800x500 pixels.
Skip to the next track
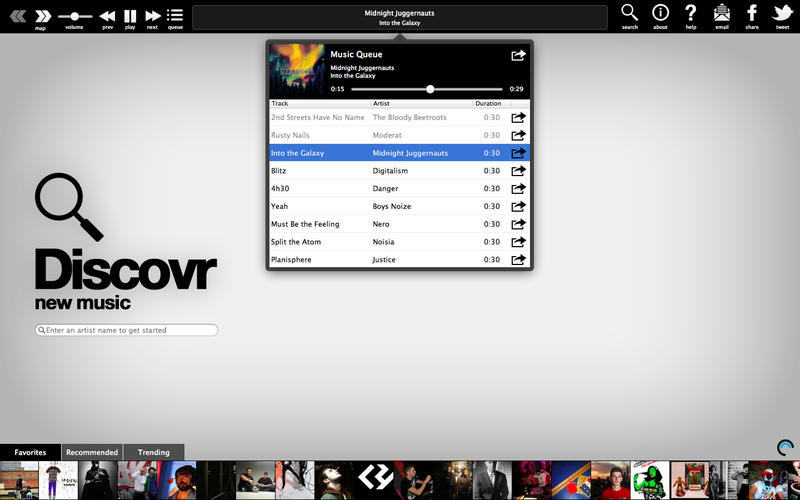pos(153,16)
